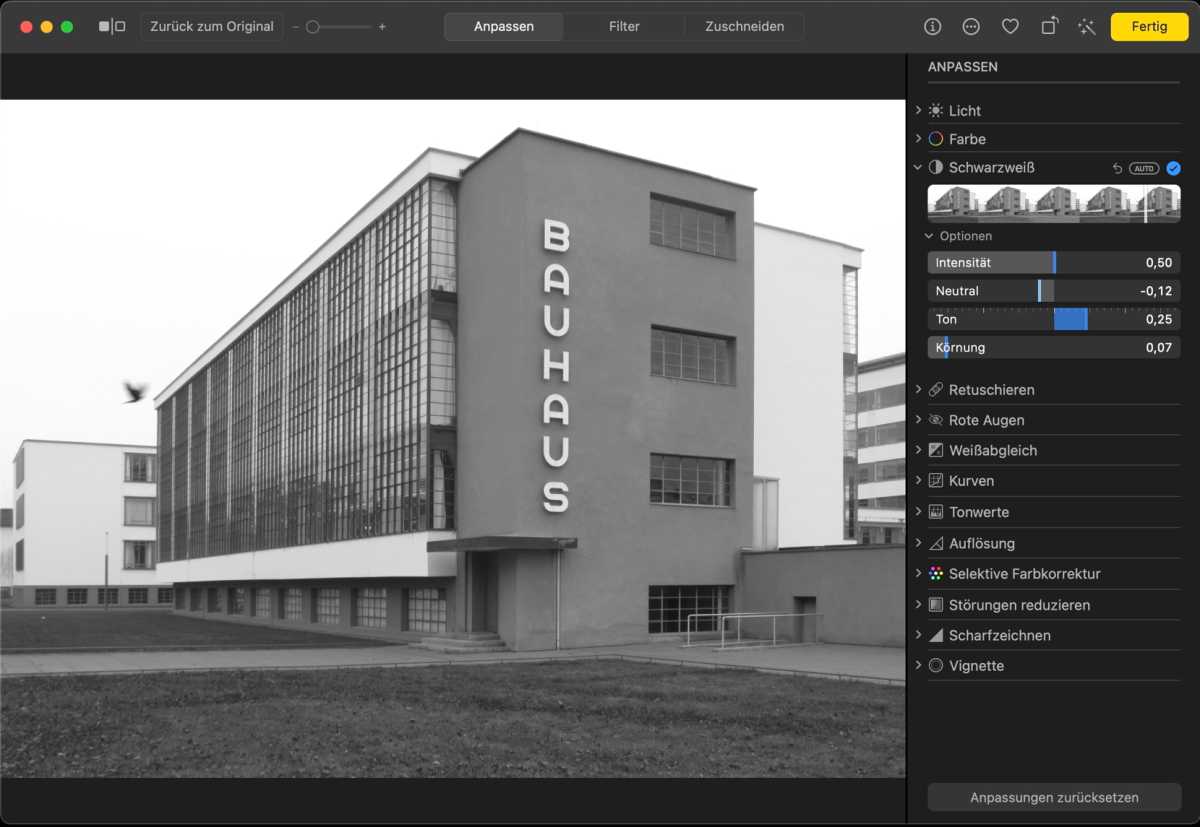Disable Schwarzweiß using the blue checkmark
The height and width of the screenshot is (827, 1200).
tap(1173, 168)
